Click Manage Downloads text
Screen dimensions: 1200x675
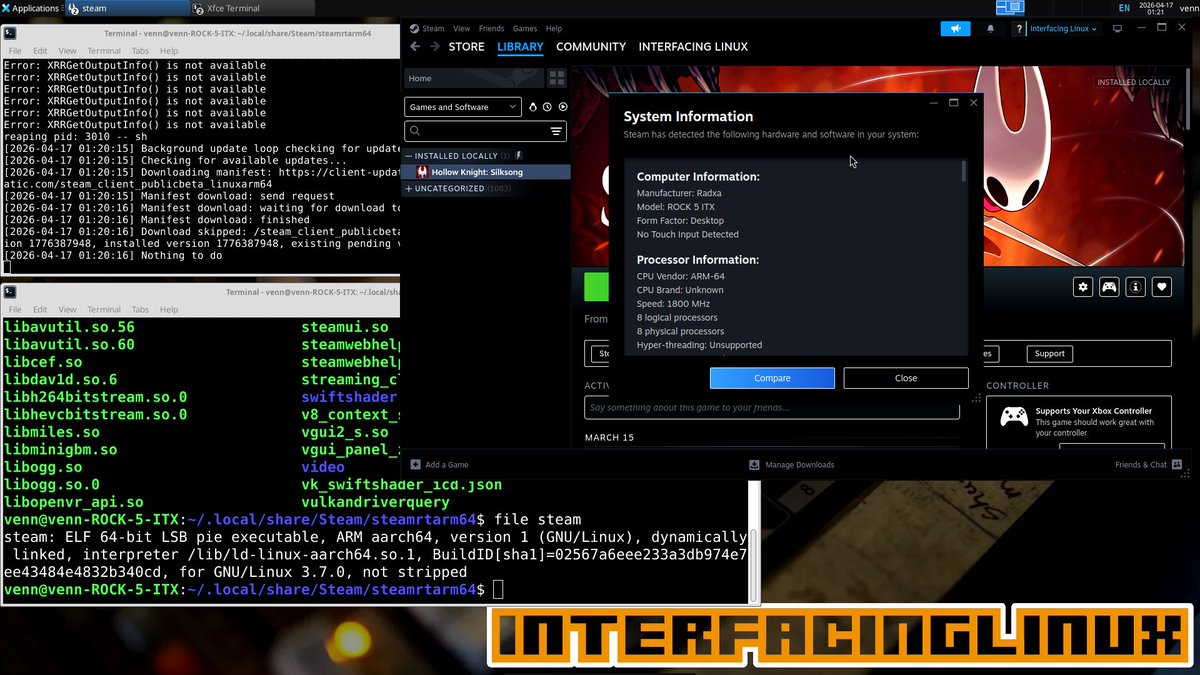(x=799, y=464)
